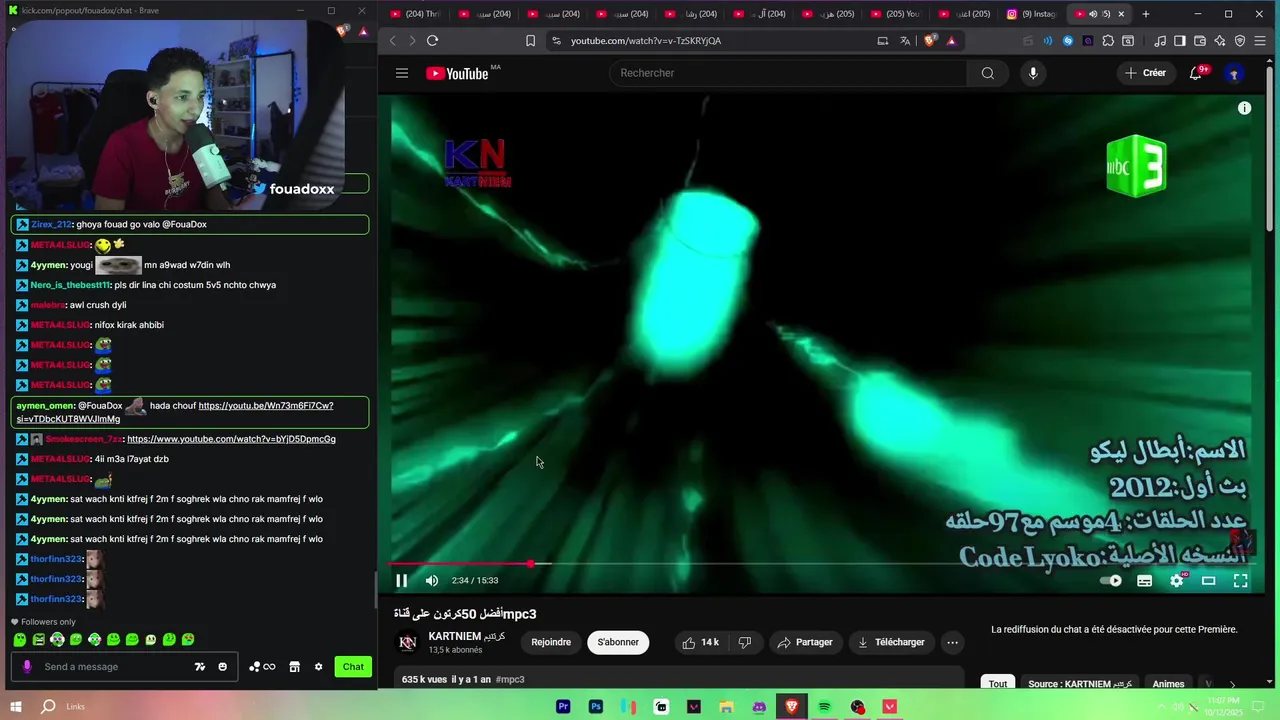This screenshot has height=720, width=1280.
Task: Enter fullscreen in YouTube player
Action: (1240, 580)
